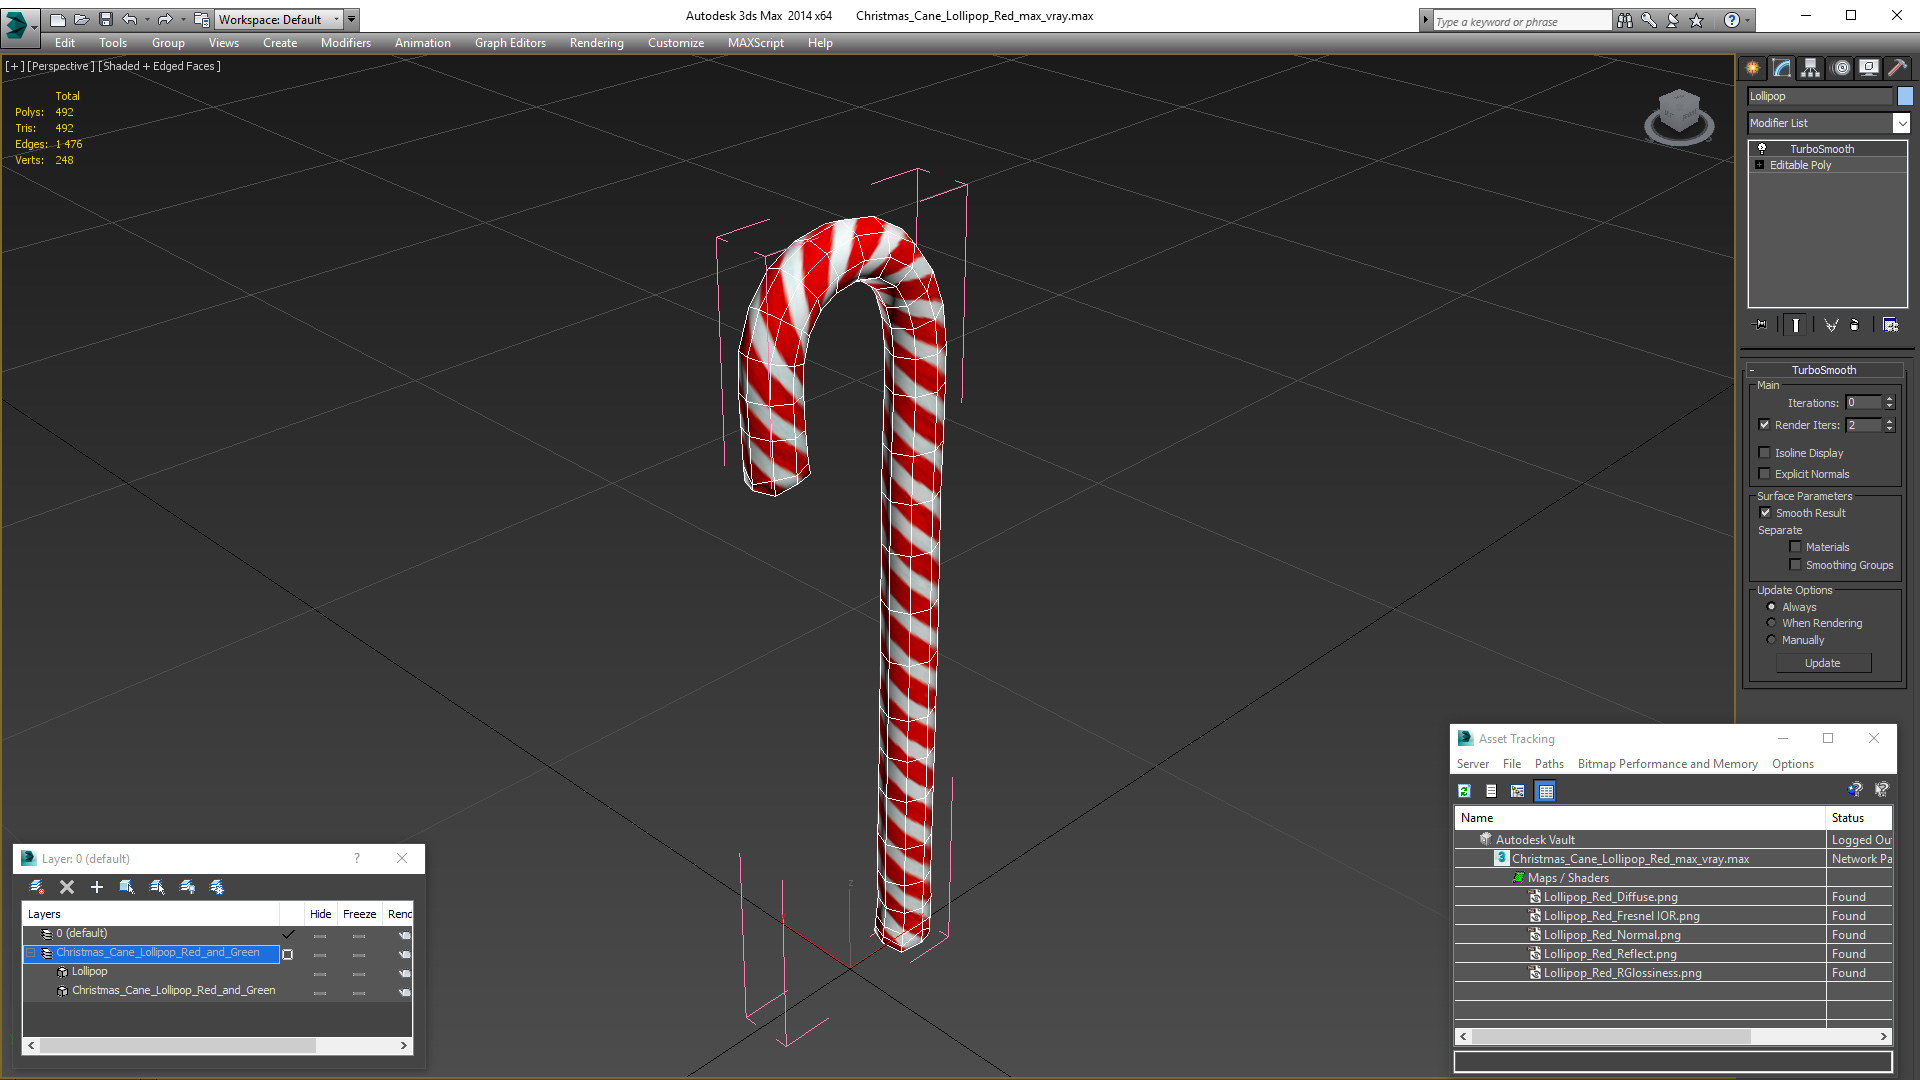Click the keyword search field
Screen dimensions: 1920x1080
coord(1521,21)
